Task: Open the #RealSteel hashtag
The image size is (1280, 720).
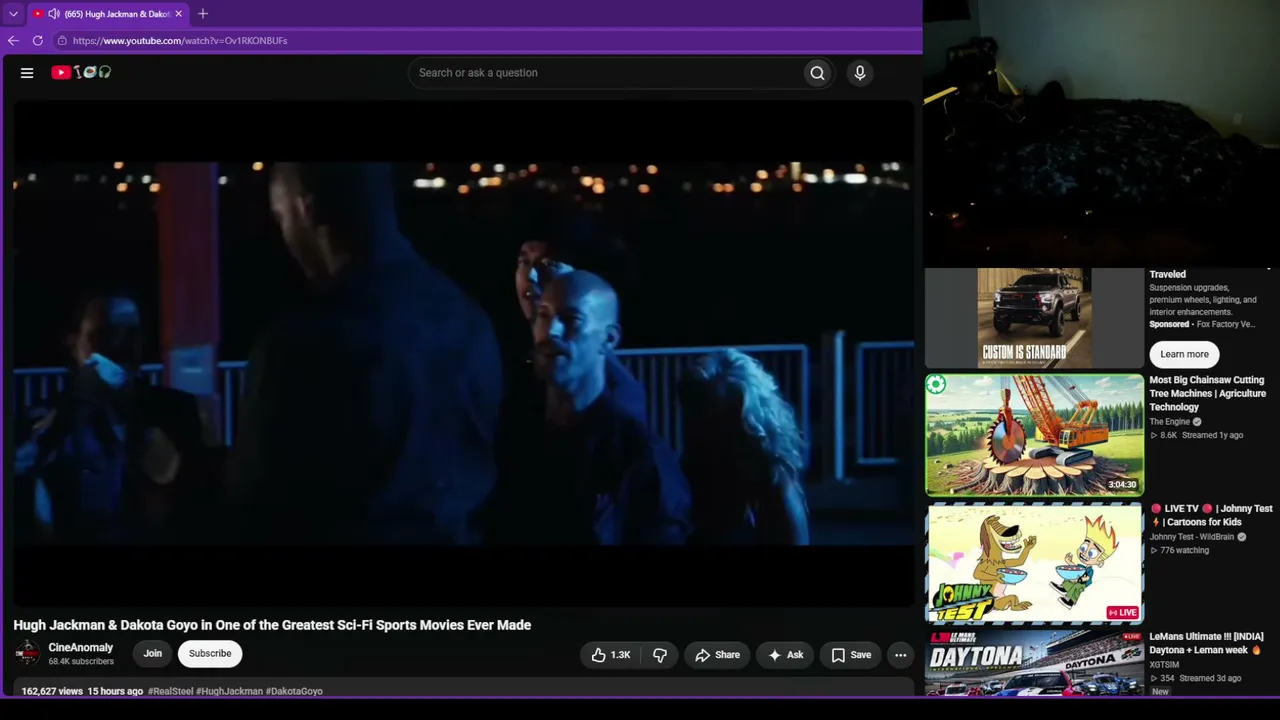Action: 170,691
